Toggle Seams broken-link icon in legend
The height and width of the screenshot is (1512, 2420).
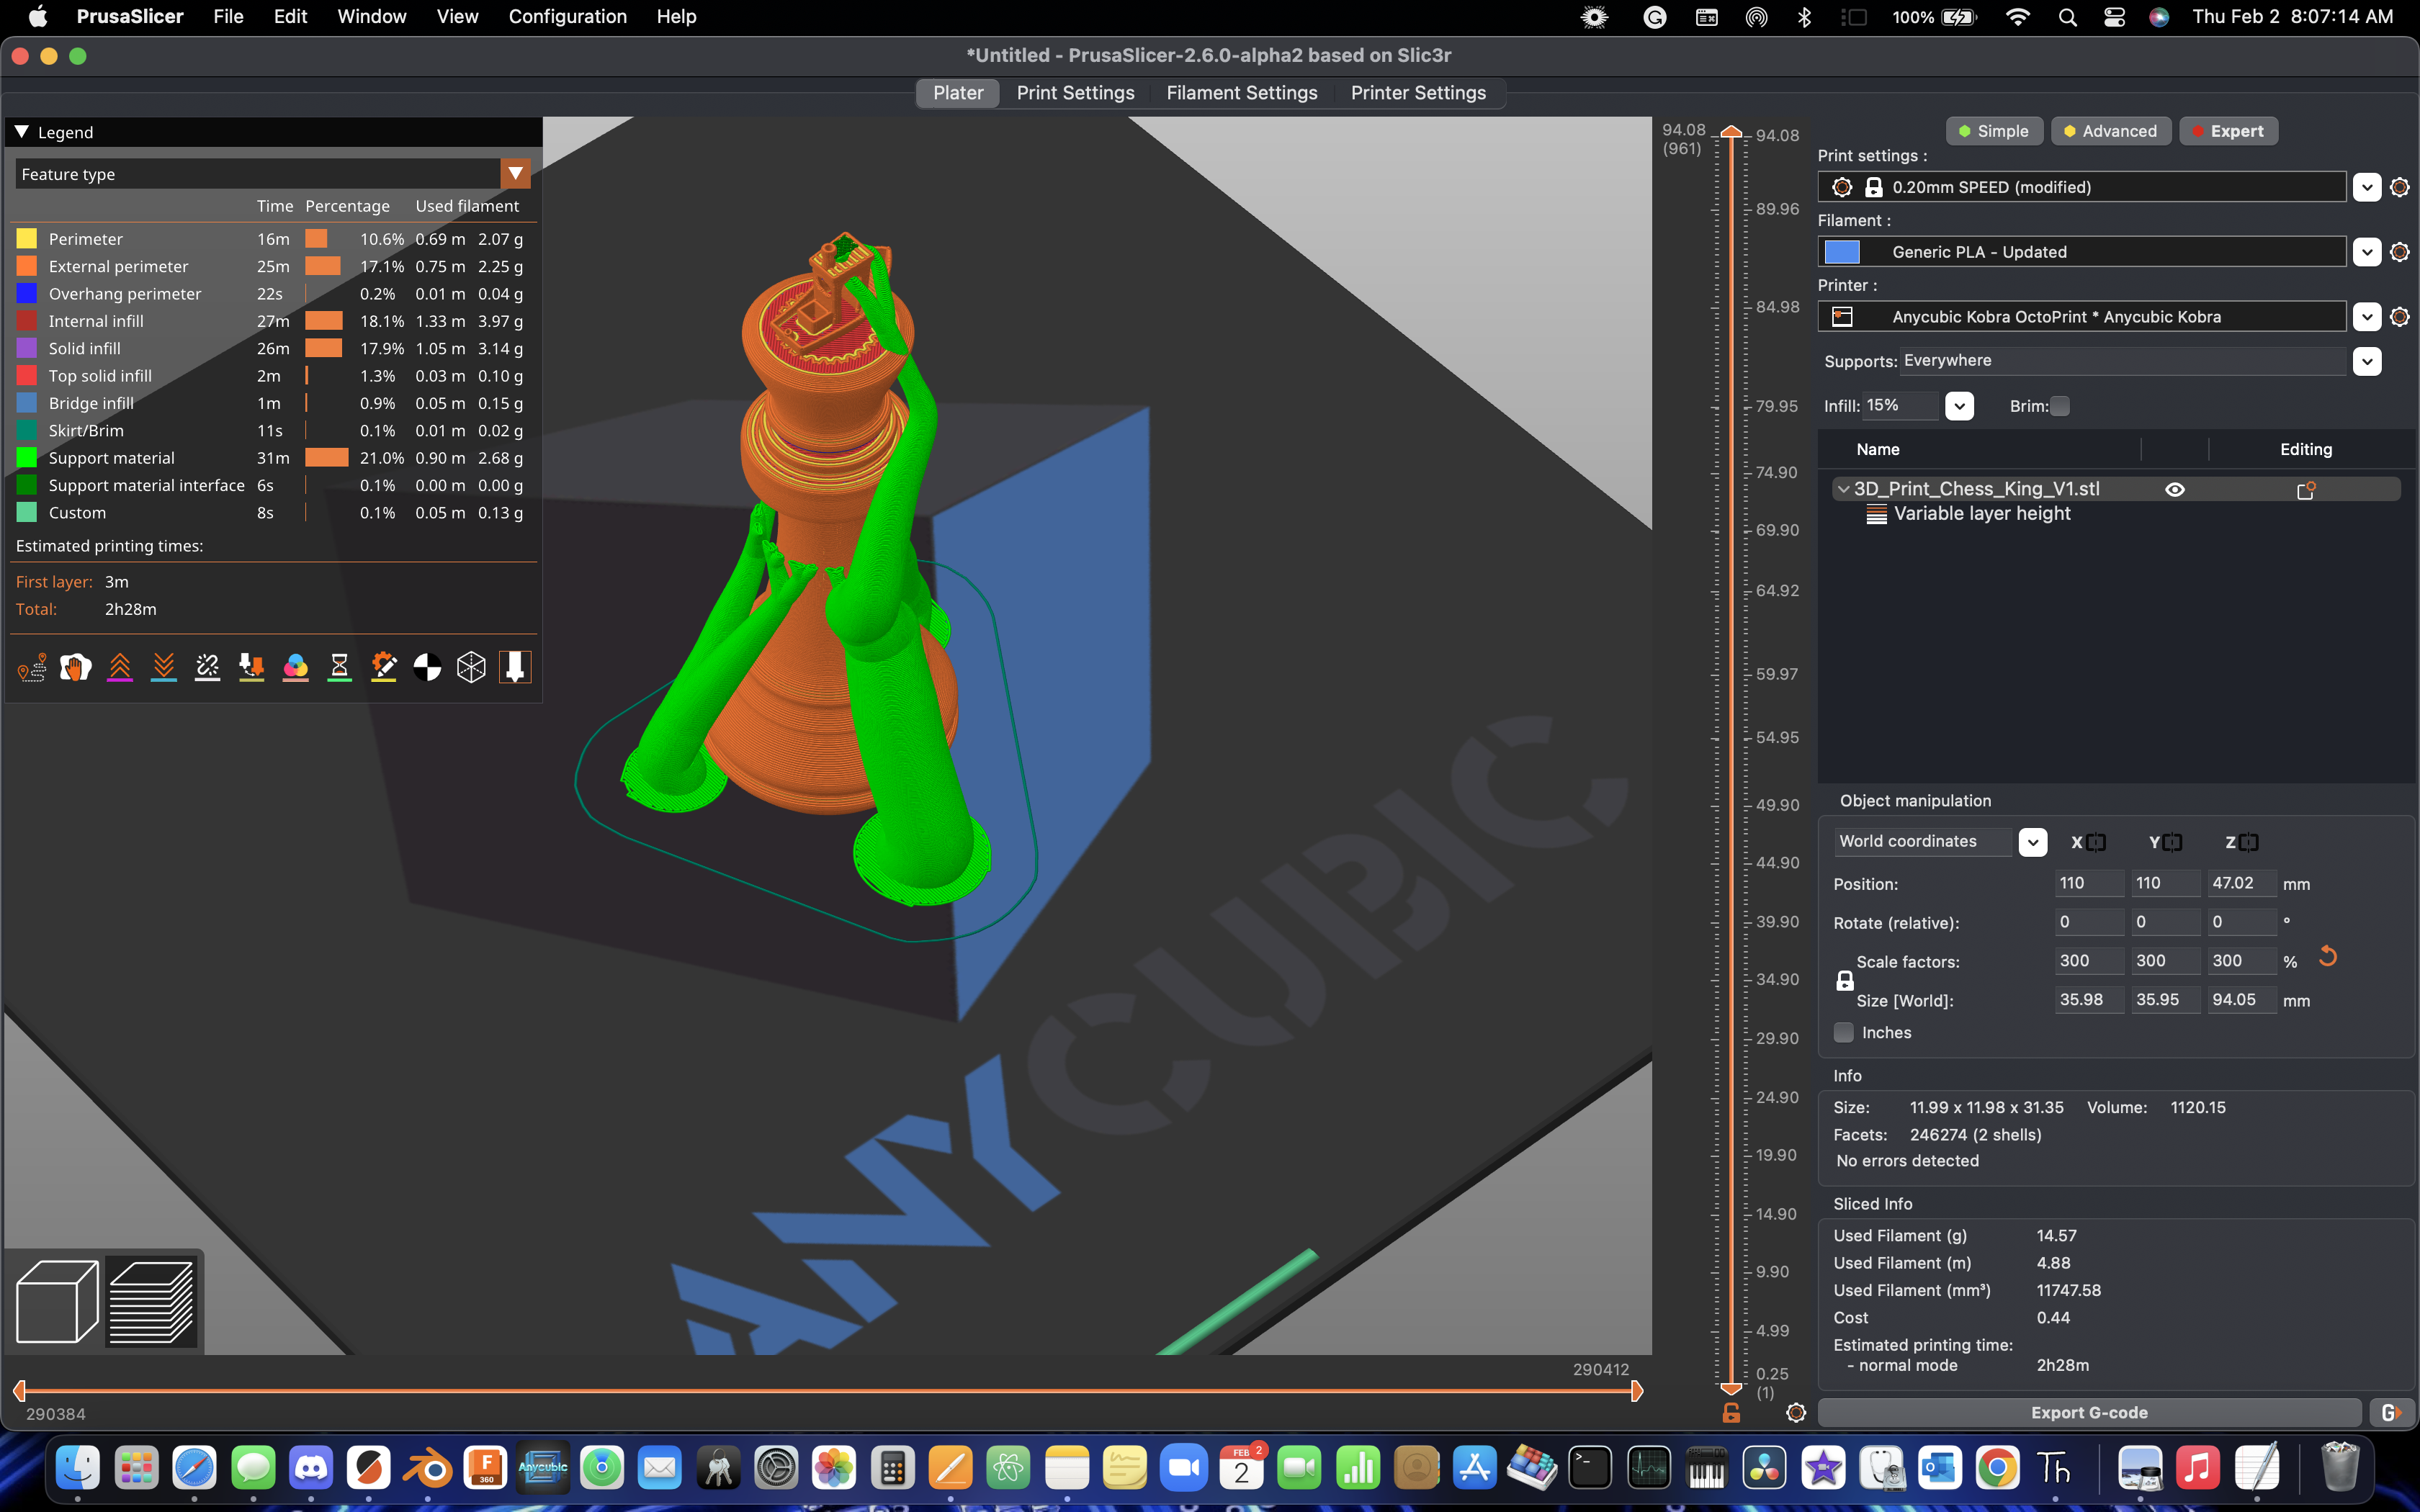point(208,667)
